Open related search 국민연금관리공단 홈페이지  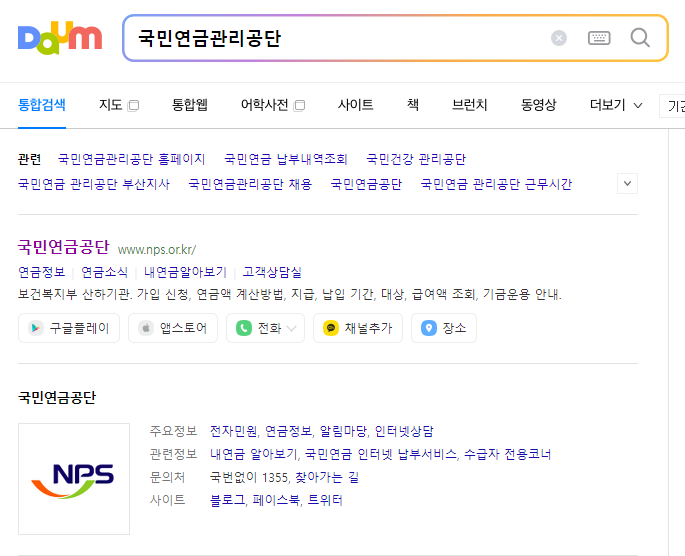[x=131, y=159]
